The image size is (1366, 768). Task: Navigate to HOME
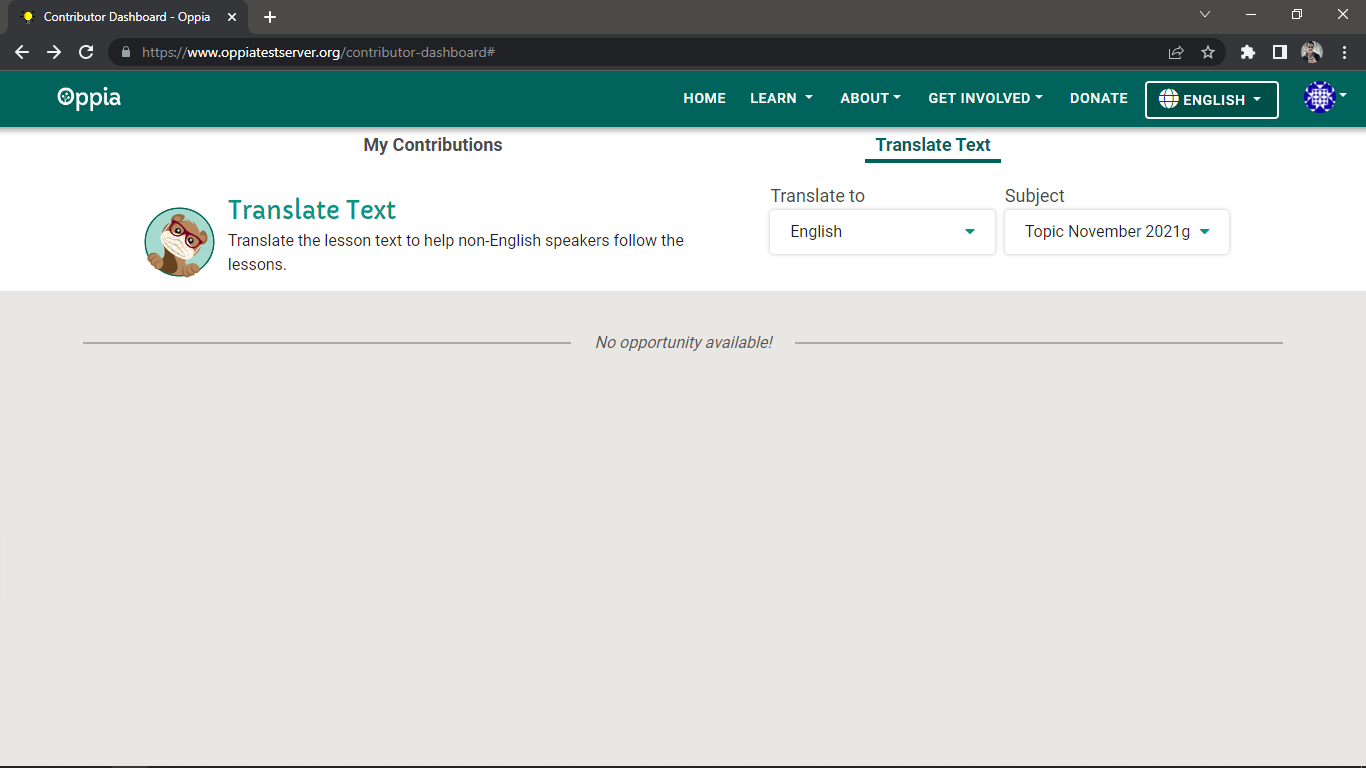tap(704, 98)
